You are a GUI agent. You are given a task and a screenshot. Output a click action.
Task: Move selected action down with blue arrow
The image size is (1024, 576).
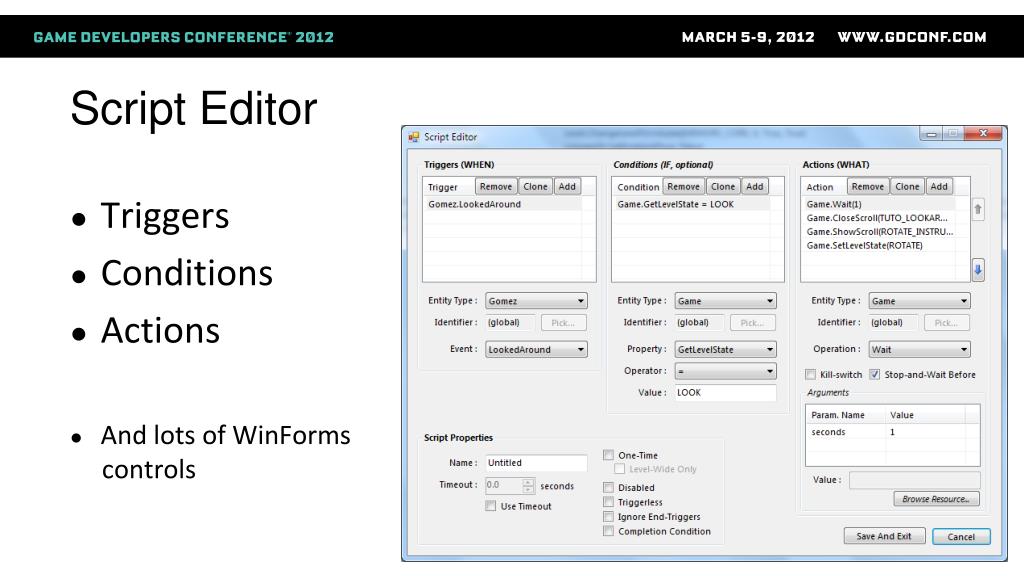[978, 269]
